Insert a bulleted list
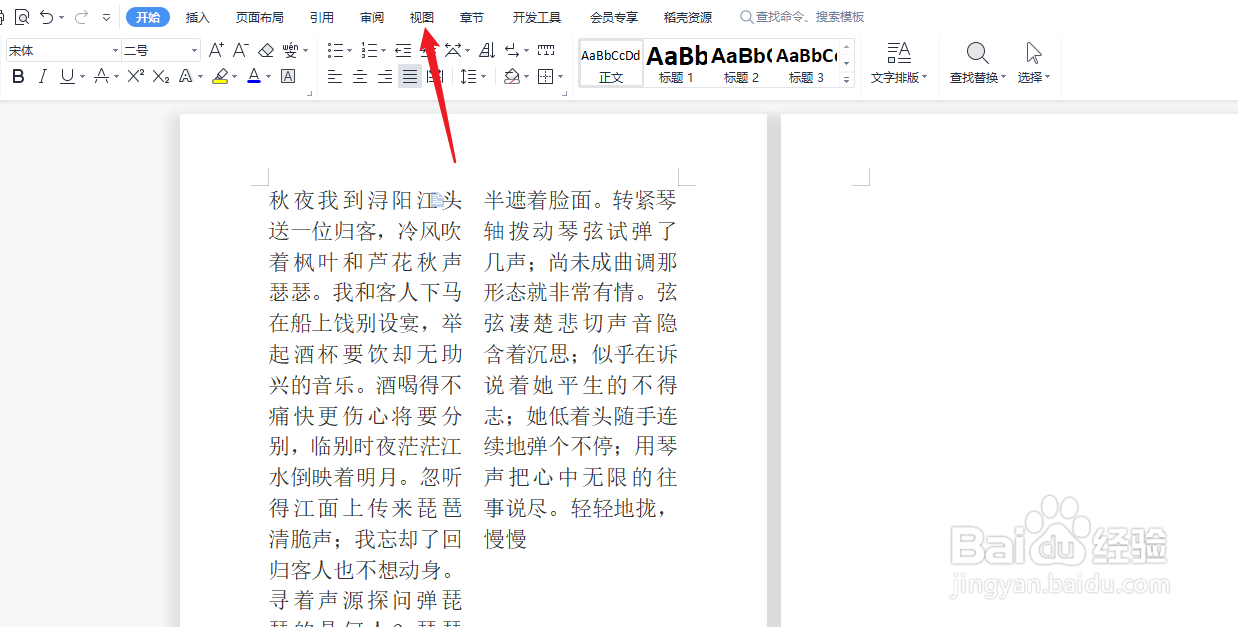 coord(335,50)
